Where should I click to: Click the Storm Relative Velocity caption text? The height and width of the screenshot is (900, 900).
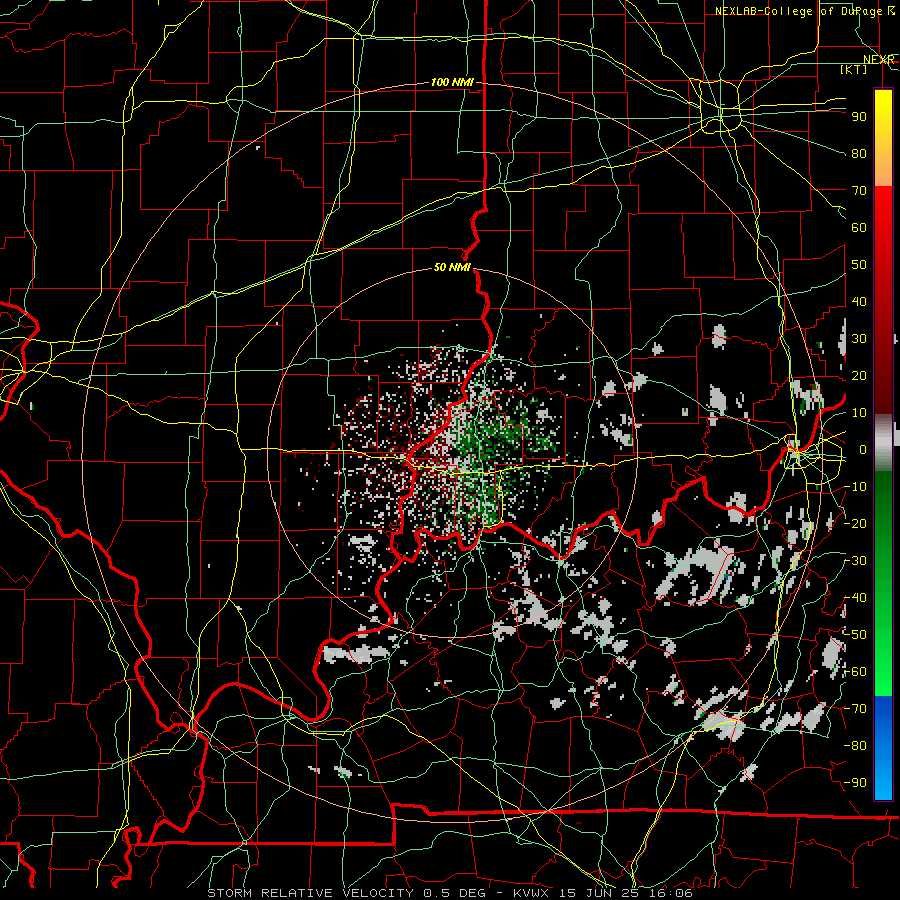[x=449, y=893]
